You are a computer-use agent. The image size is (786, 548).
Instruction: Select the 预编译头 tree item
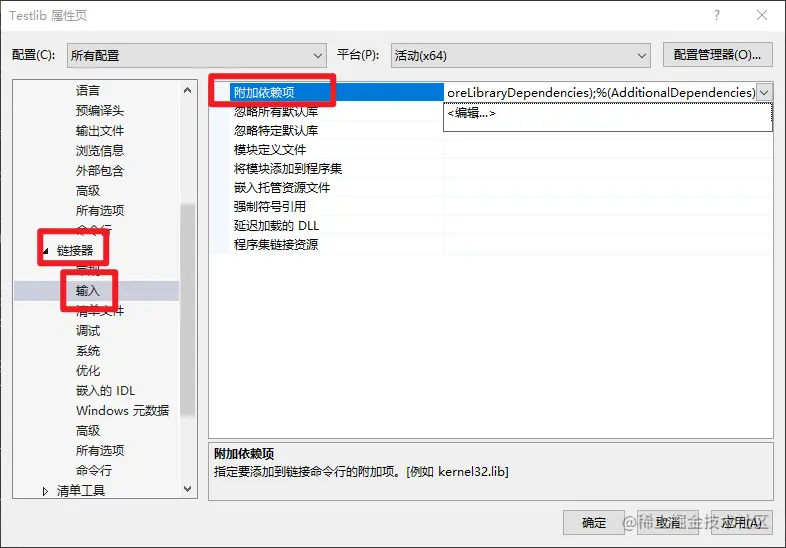(x=100, y=111)
